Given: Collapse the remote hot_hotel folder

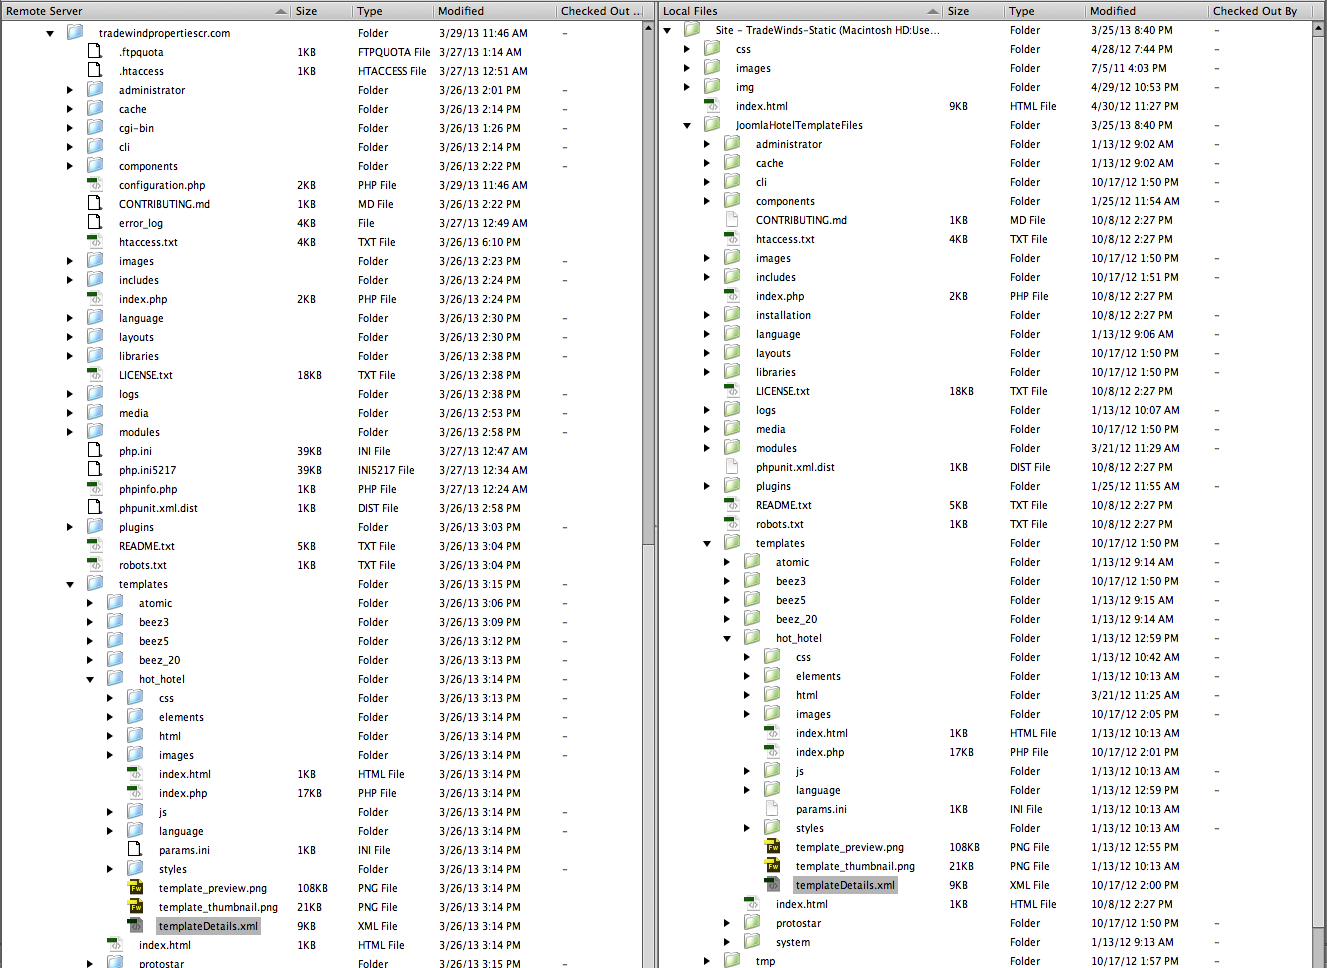Looking at the screenshot, I should (90, 679).
